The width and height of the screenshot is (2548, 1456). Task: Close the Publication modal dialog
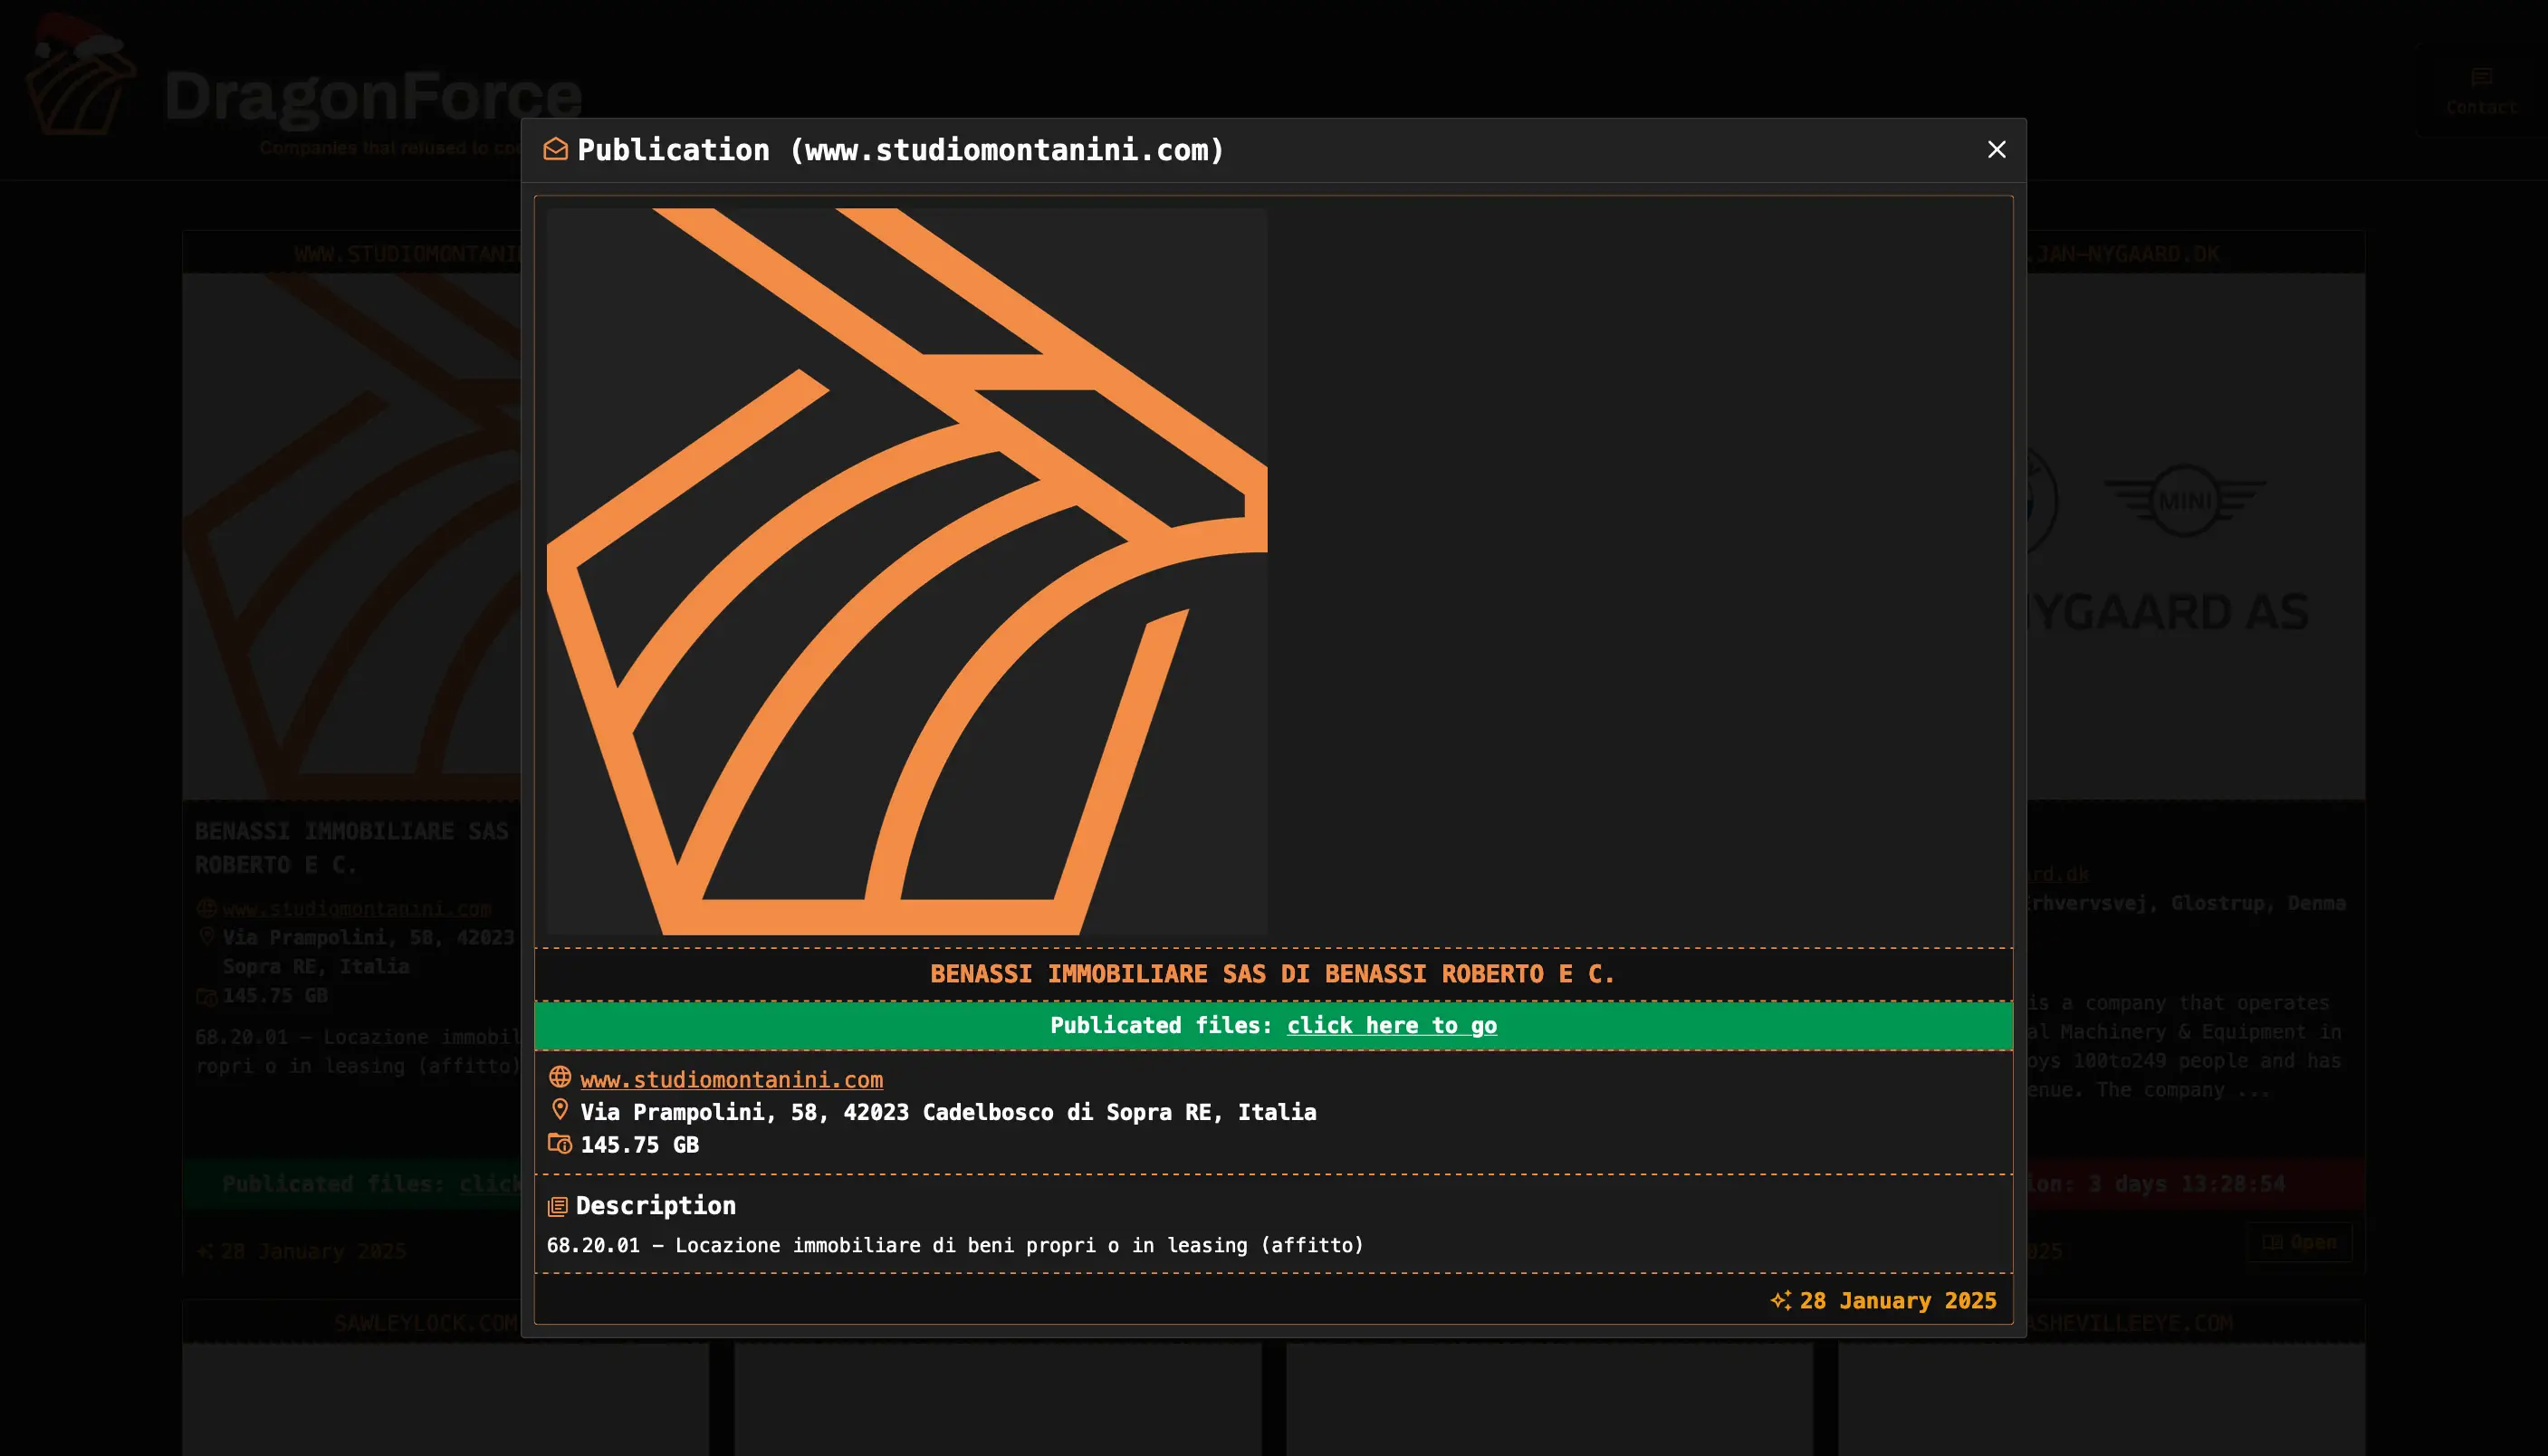(x=1996, y=150)
